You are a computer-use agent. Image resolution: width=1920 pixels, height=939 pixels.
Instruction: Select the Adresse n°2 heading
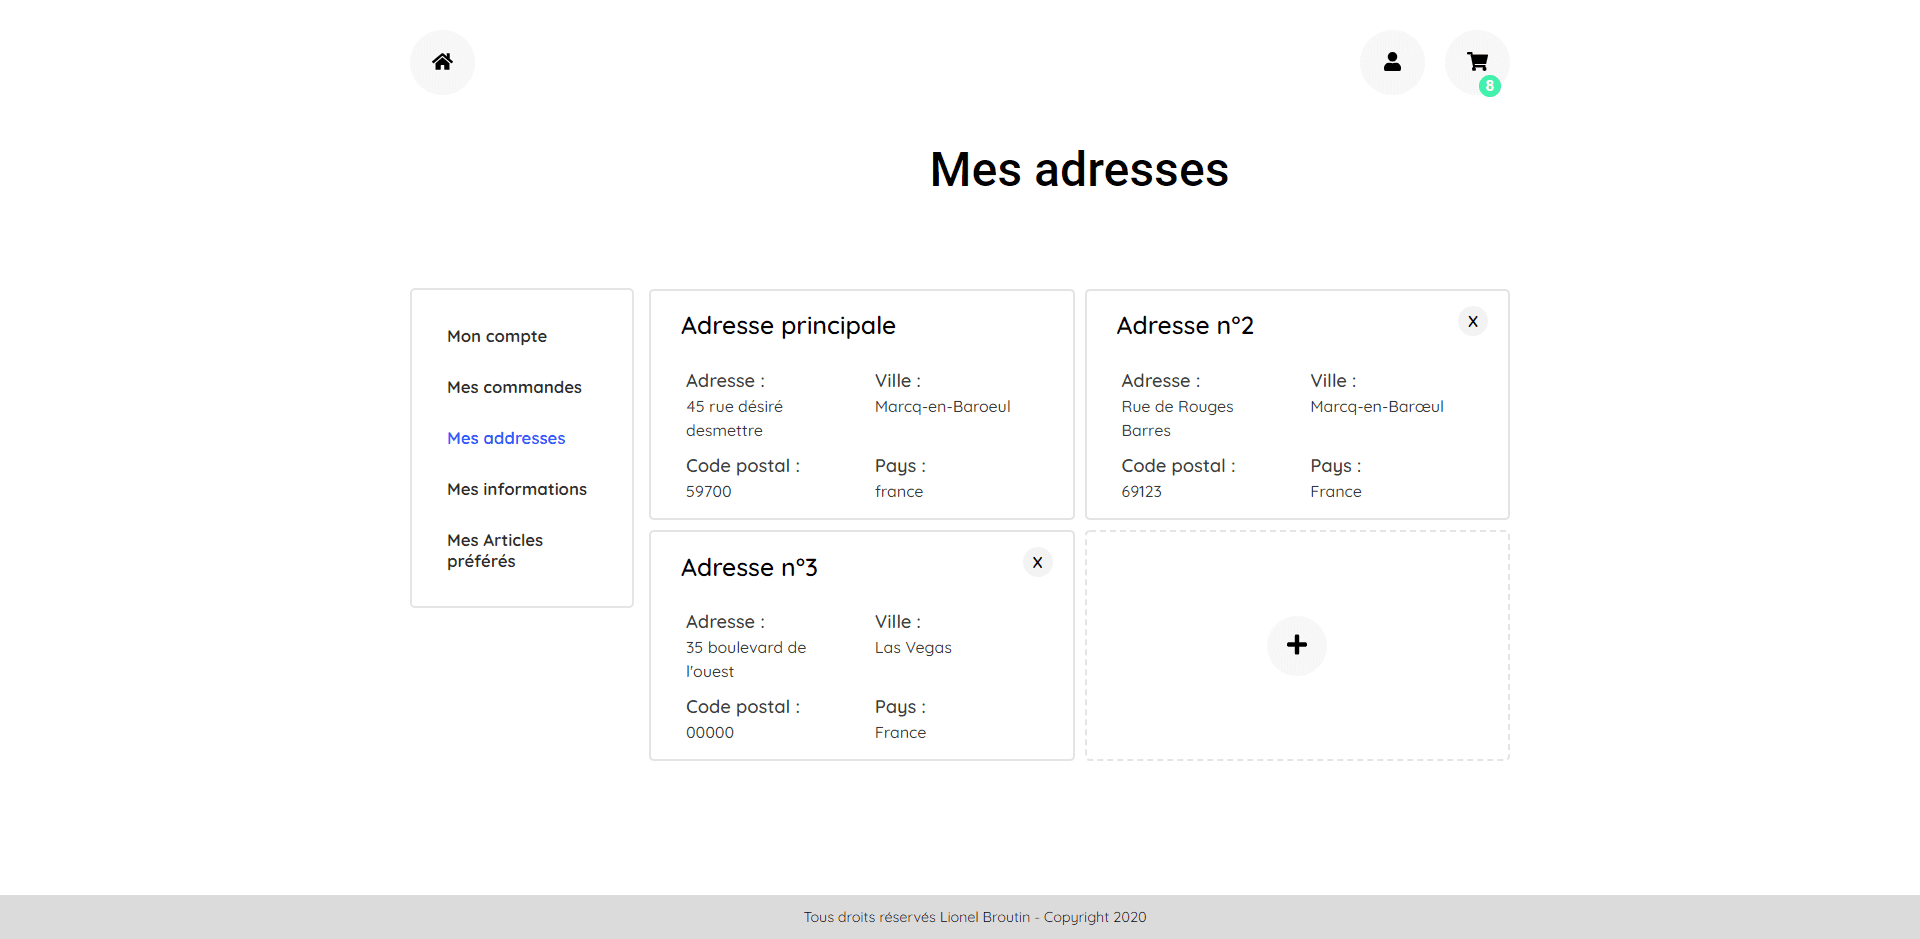(x=1184, y=326)
